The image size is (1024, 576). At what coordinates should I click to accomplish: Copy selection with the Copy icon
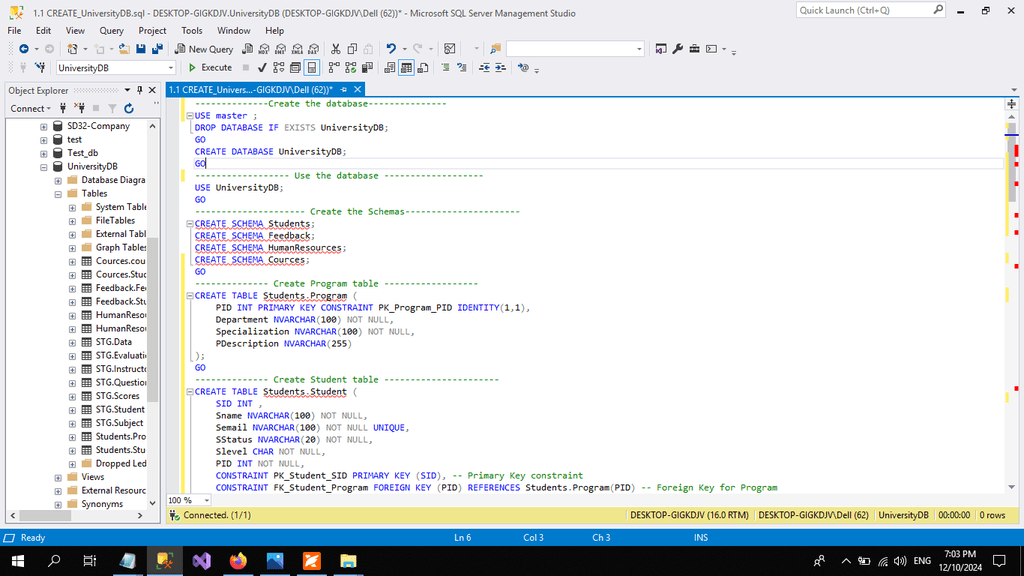coord(352,49)
